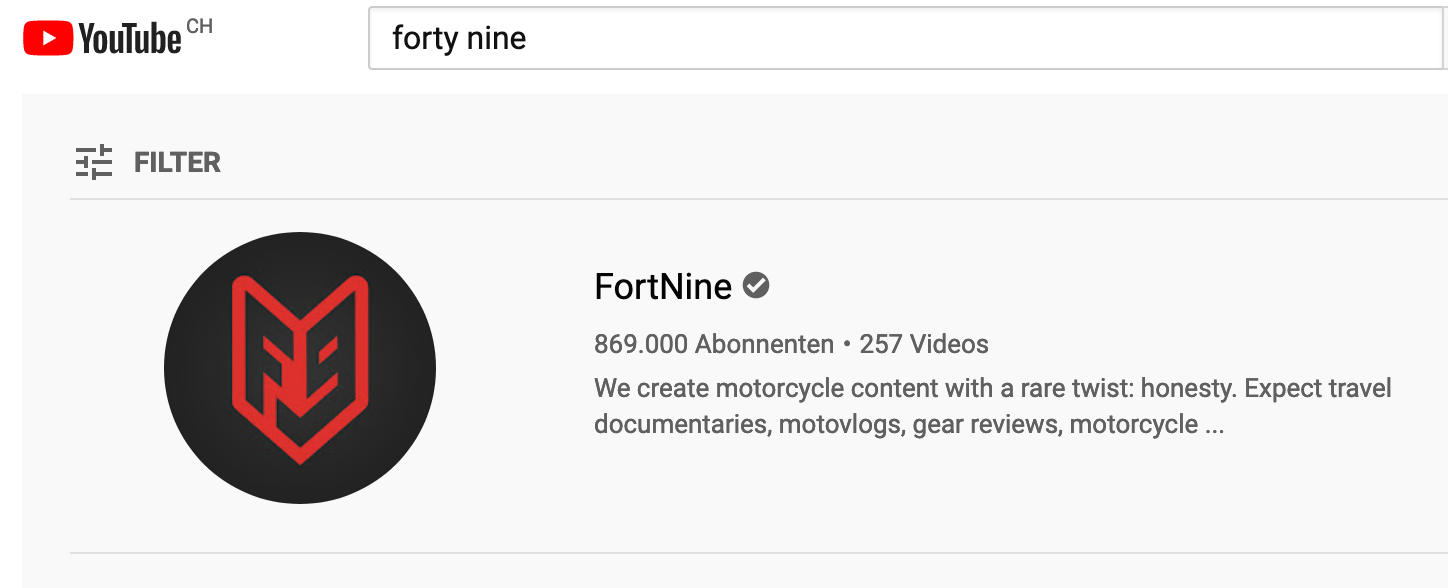Click the word "honesty" in channel description
Image resolution: width=1448 pixels, height=588 pixels.
(1189, 388)
